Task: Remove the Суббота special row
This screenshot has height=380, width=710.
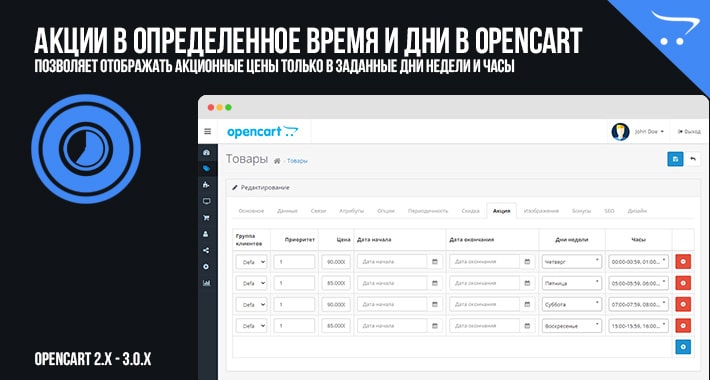Action: pos(683,304)
